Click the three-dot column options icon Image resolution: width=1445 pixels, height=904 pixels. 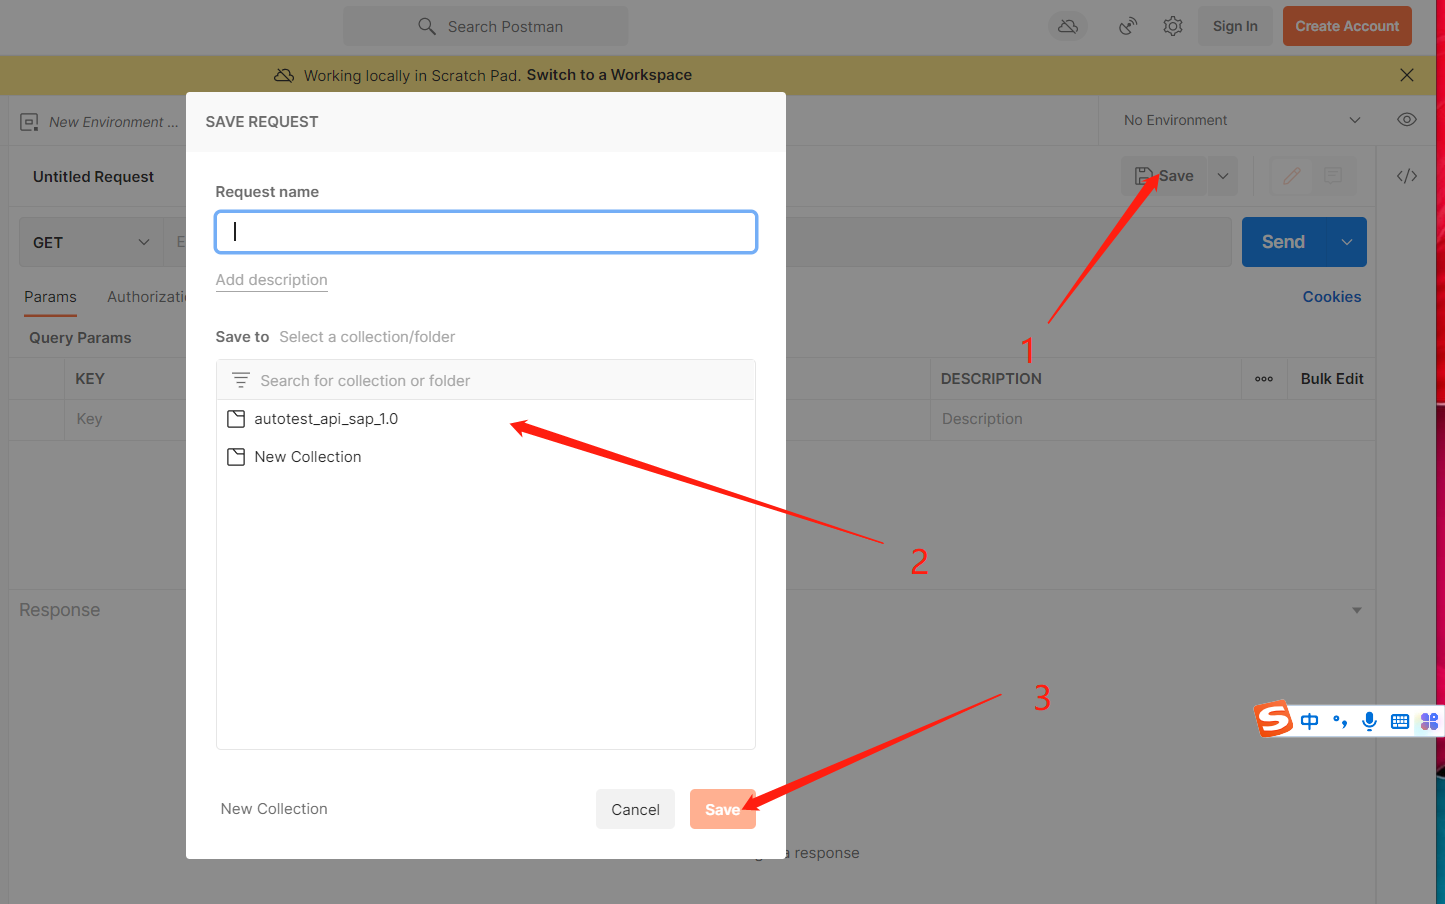pyautogui.click(x=1264, y=379)
